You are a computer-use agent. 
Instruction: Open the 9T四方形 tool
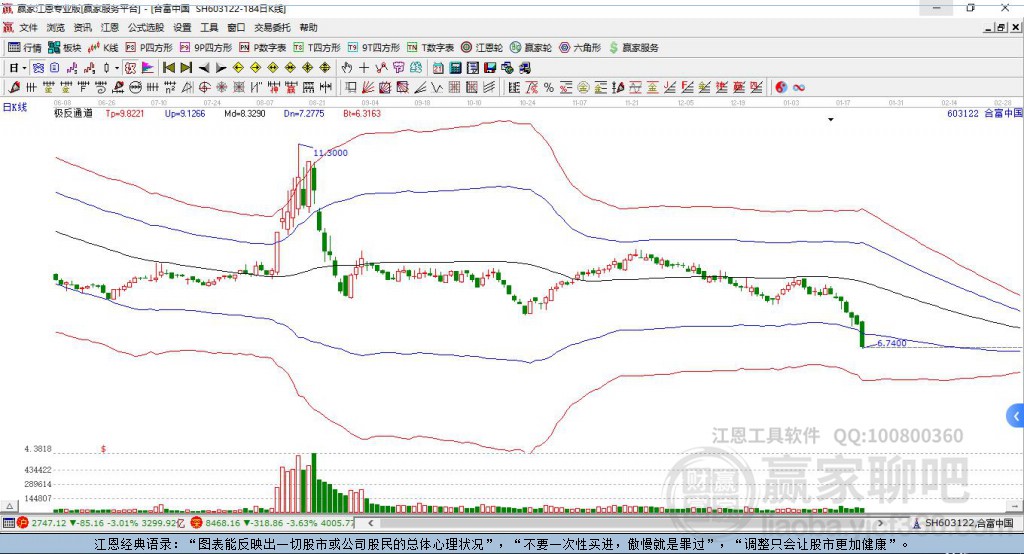(374, 48)
